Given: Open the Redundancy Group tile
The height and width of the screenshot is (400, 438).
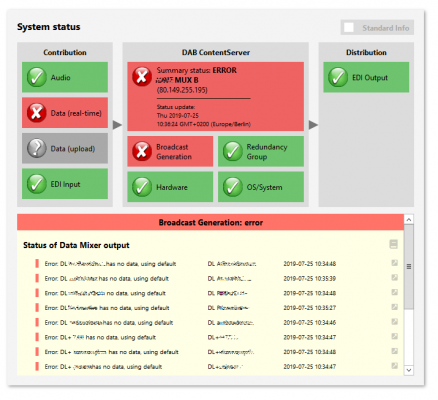Looking at the screenshot, I should coord(261,151).
